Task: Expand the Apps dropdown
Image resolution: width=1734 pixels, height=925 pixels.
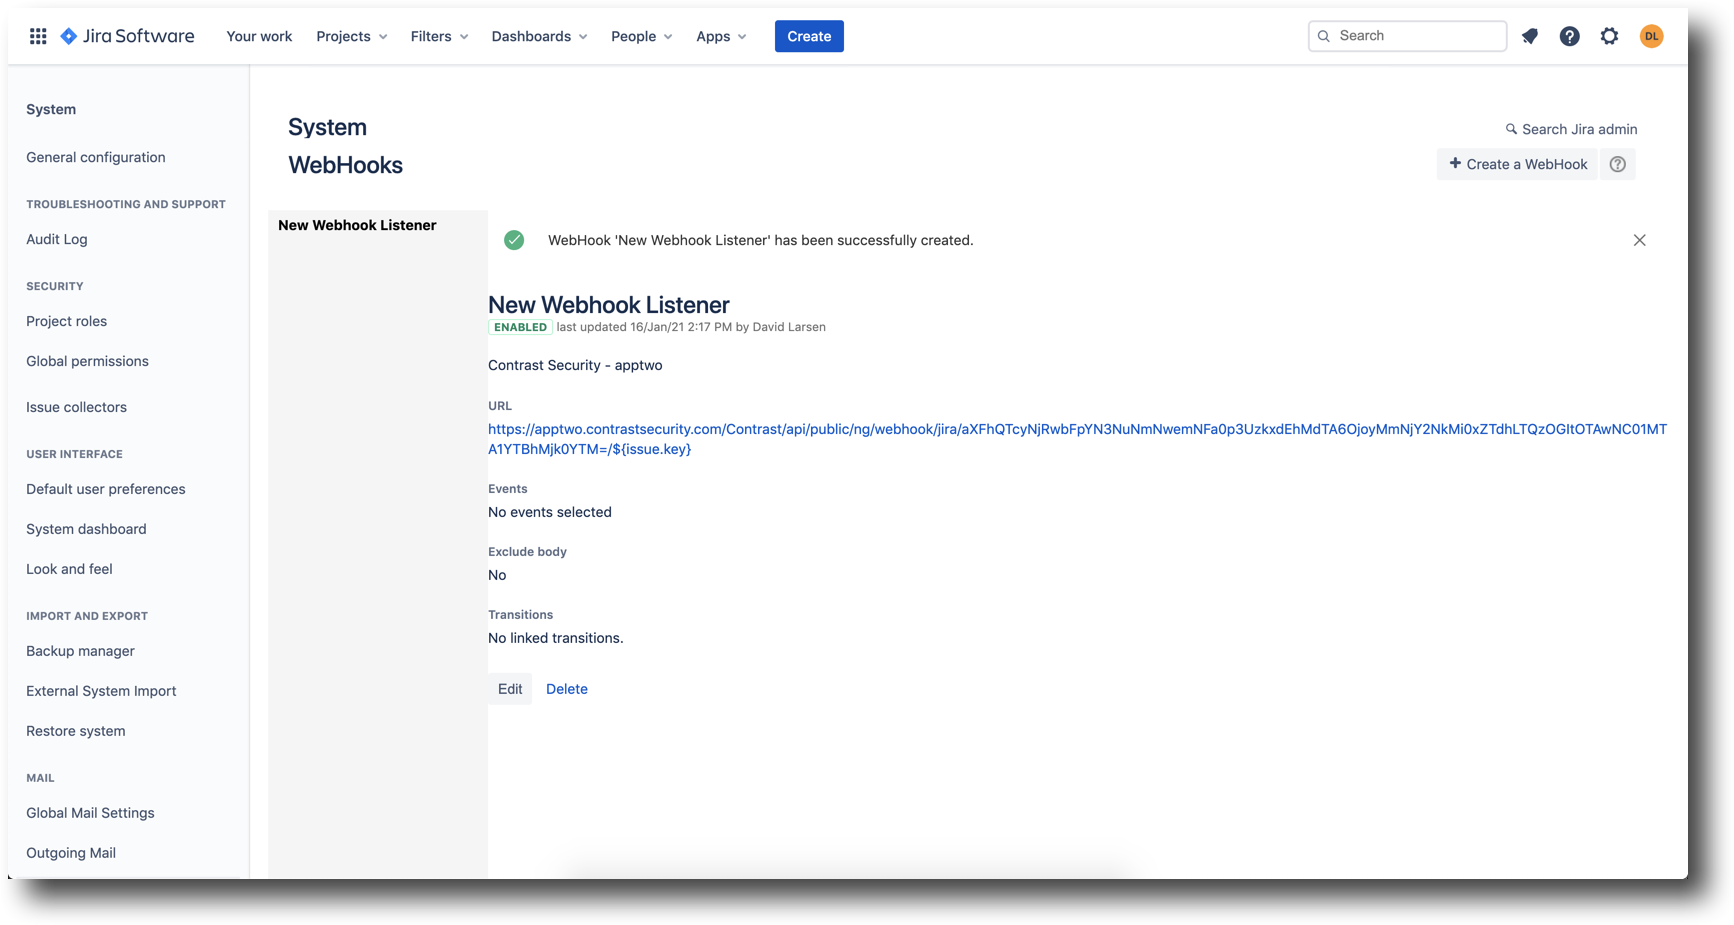Action: tap(722, 36)
